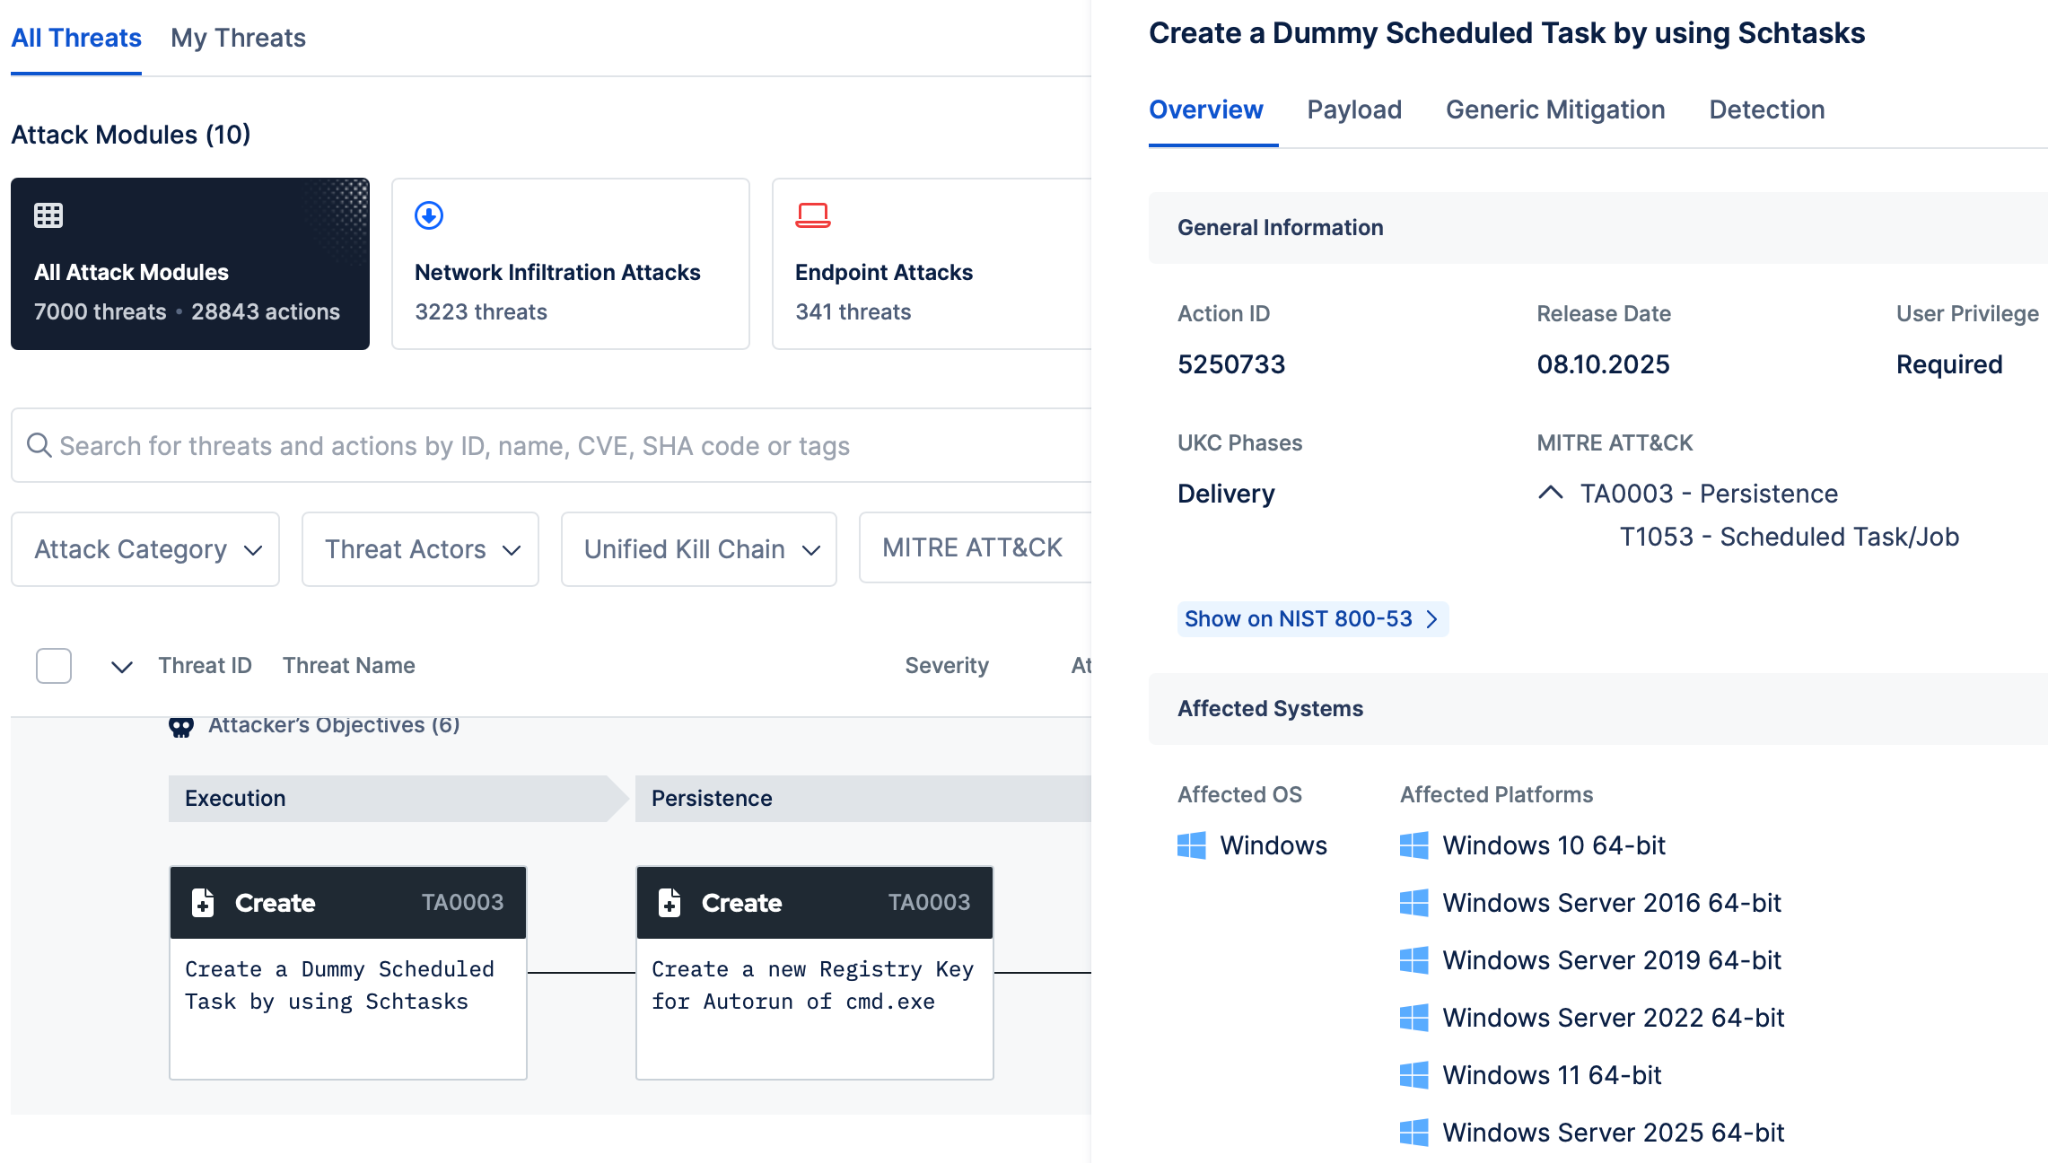Viewport: 2048px width, 1163px height.
Task: Click the Endpoint Attacks laptop icon
Action: click(814, 214)
